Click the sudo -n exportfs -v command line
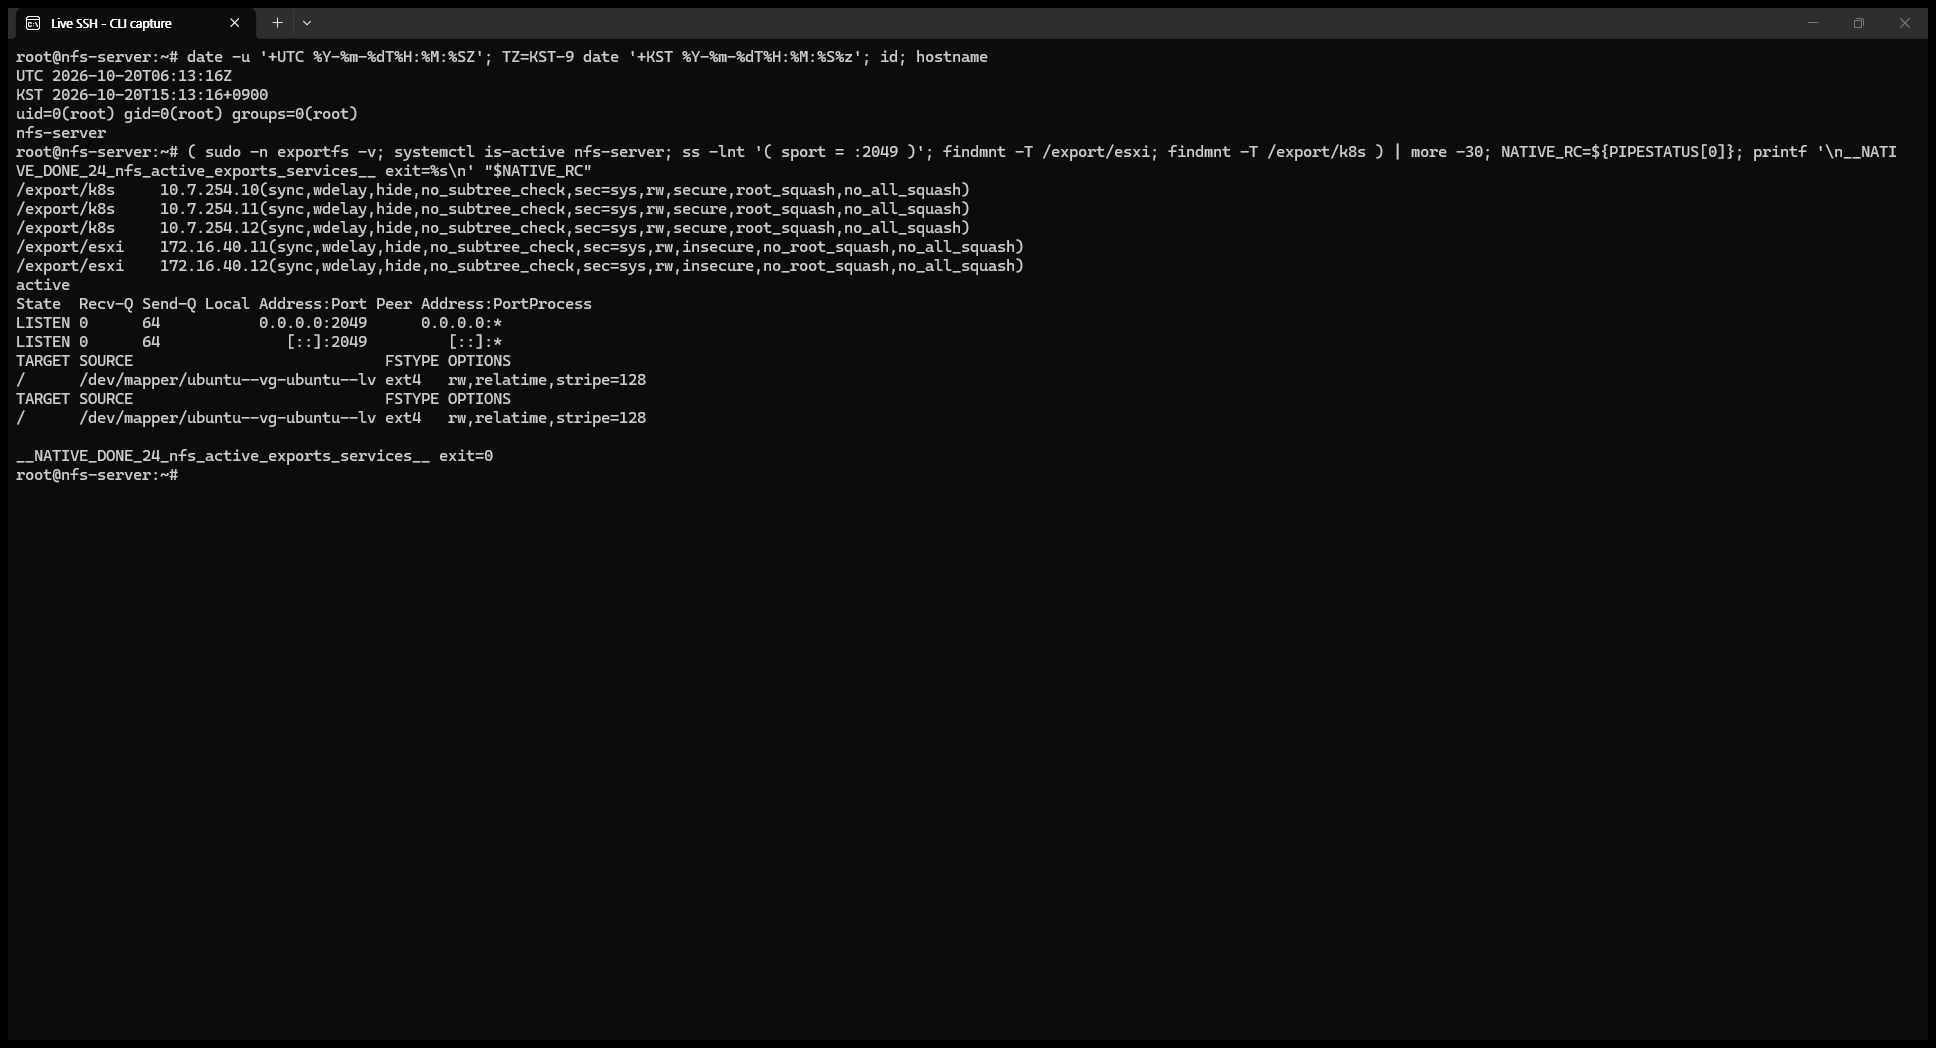This screenshot has width=1936, height=1048. tap(956, 161)
